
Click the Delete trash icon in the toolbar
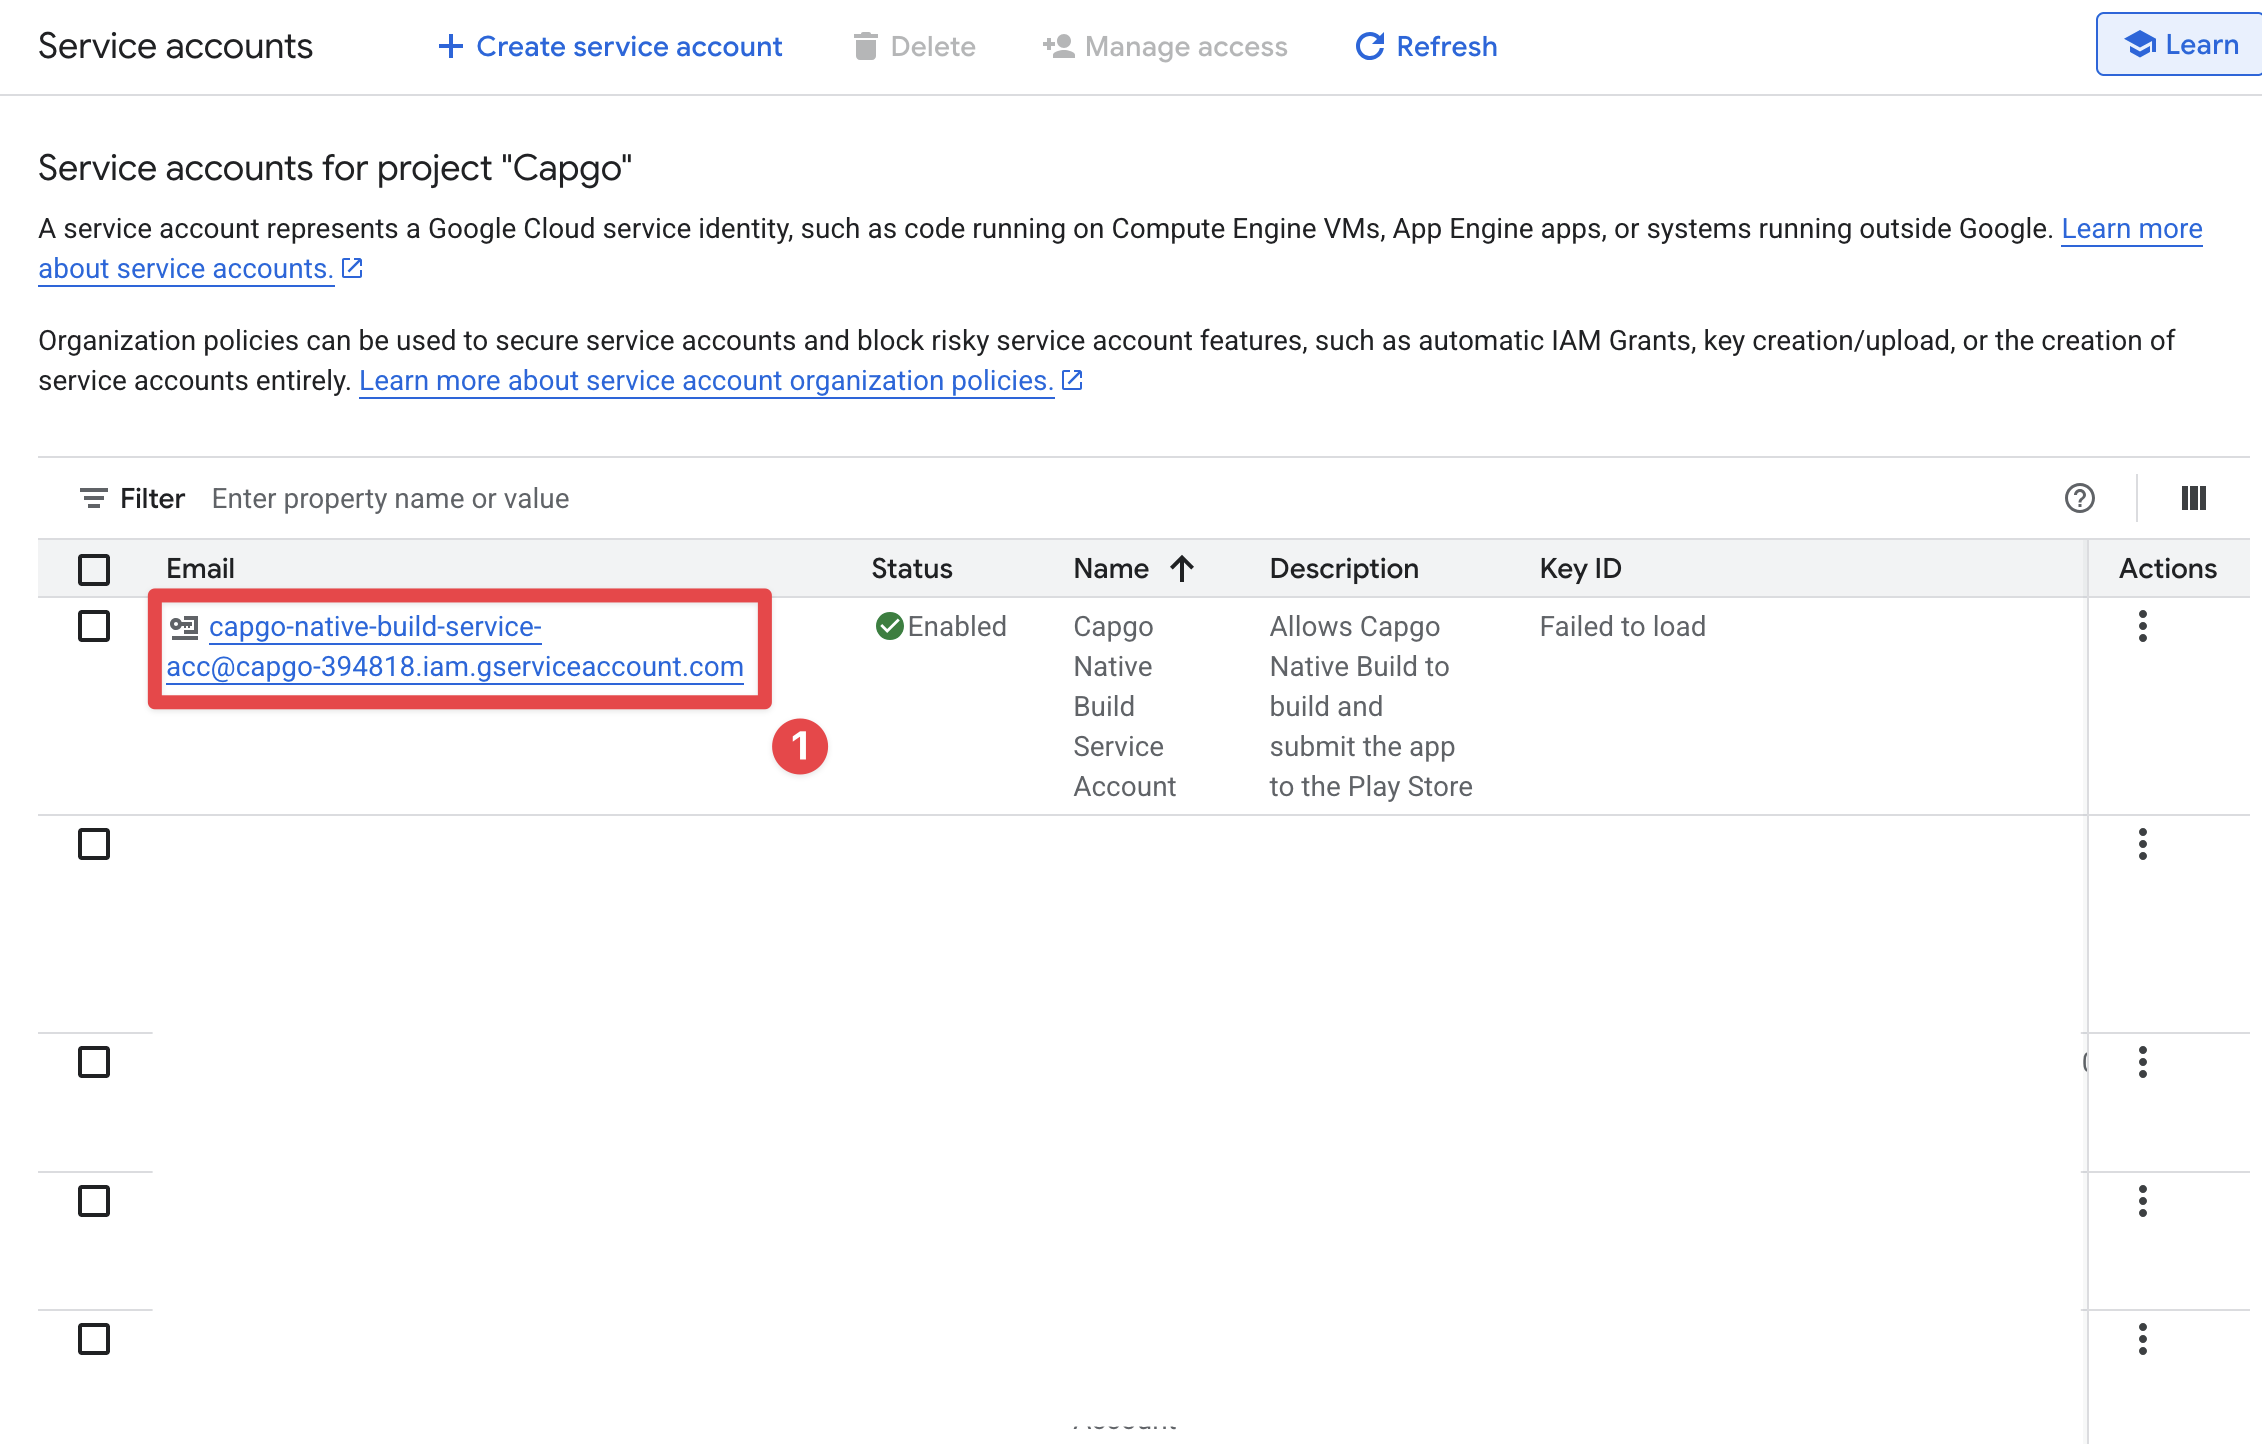[x=866, y=46]
